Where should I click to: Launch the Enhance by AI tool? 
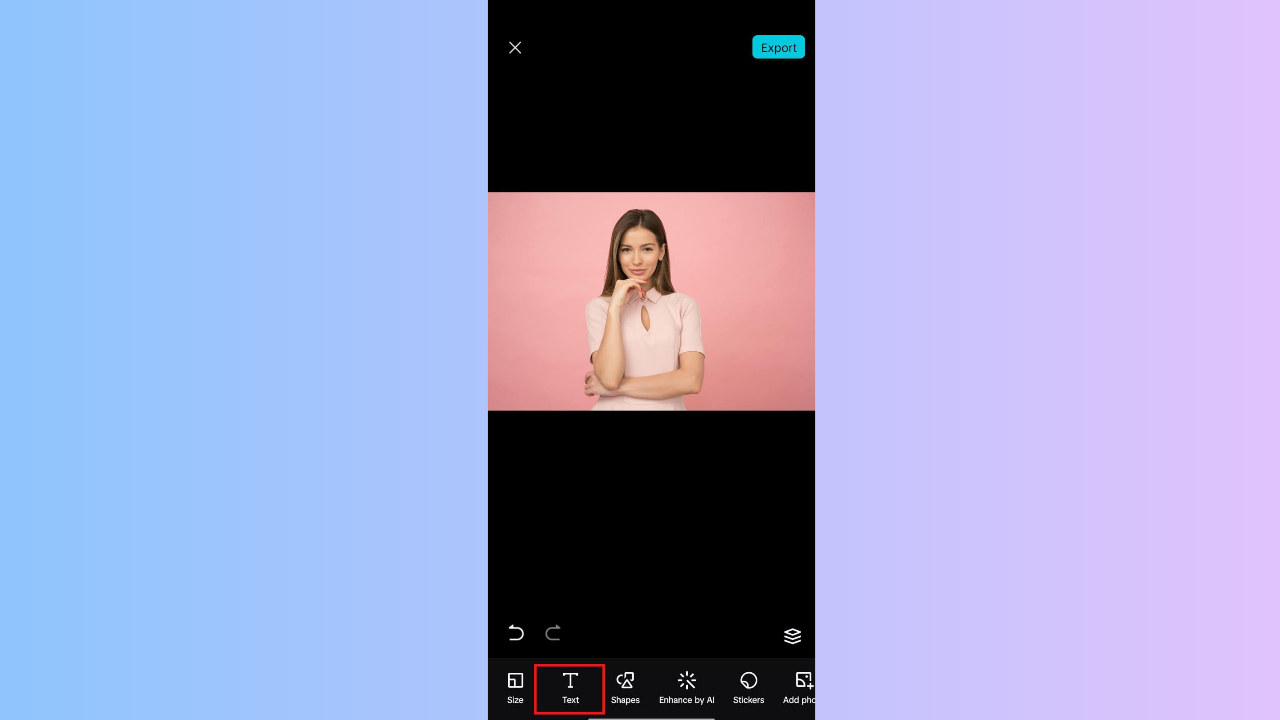click(687, 687)
